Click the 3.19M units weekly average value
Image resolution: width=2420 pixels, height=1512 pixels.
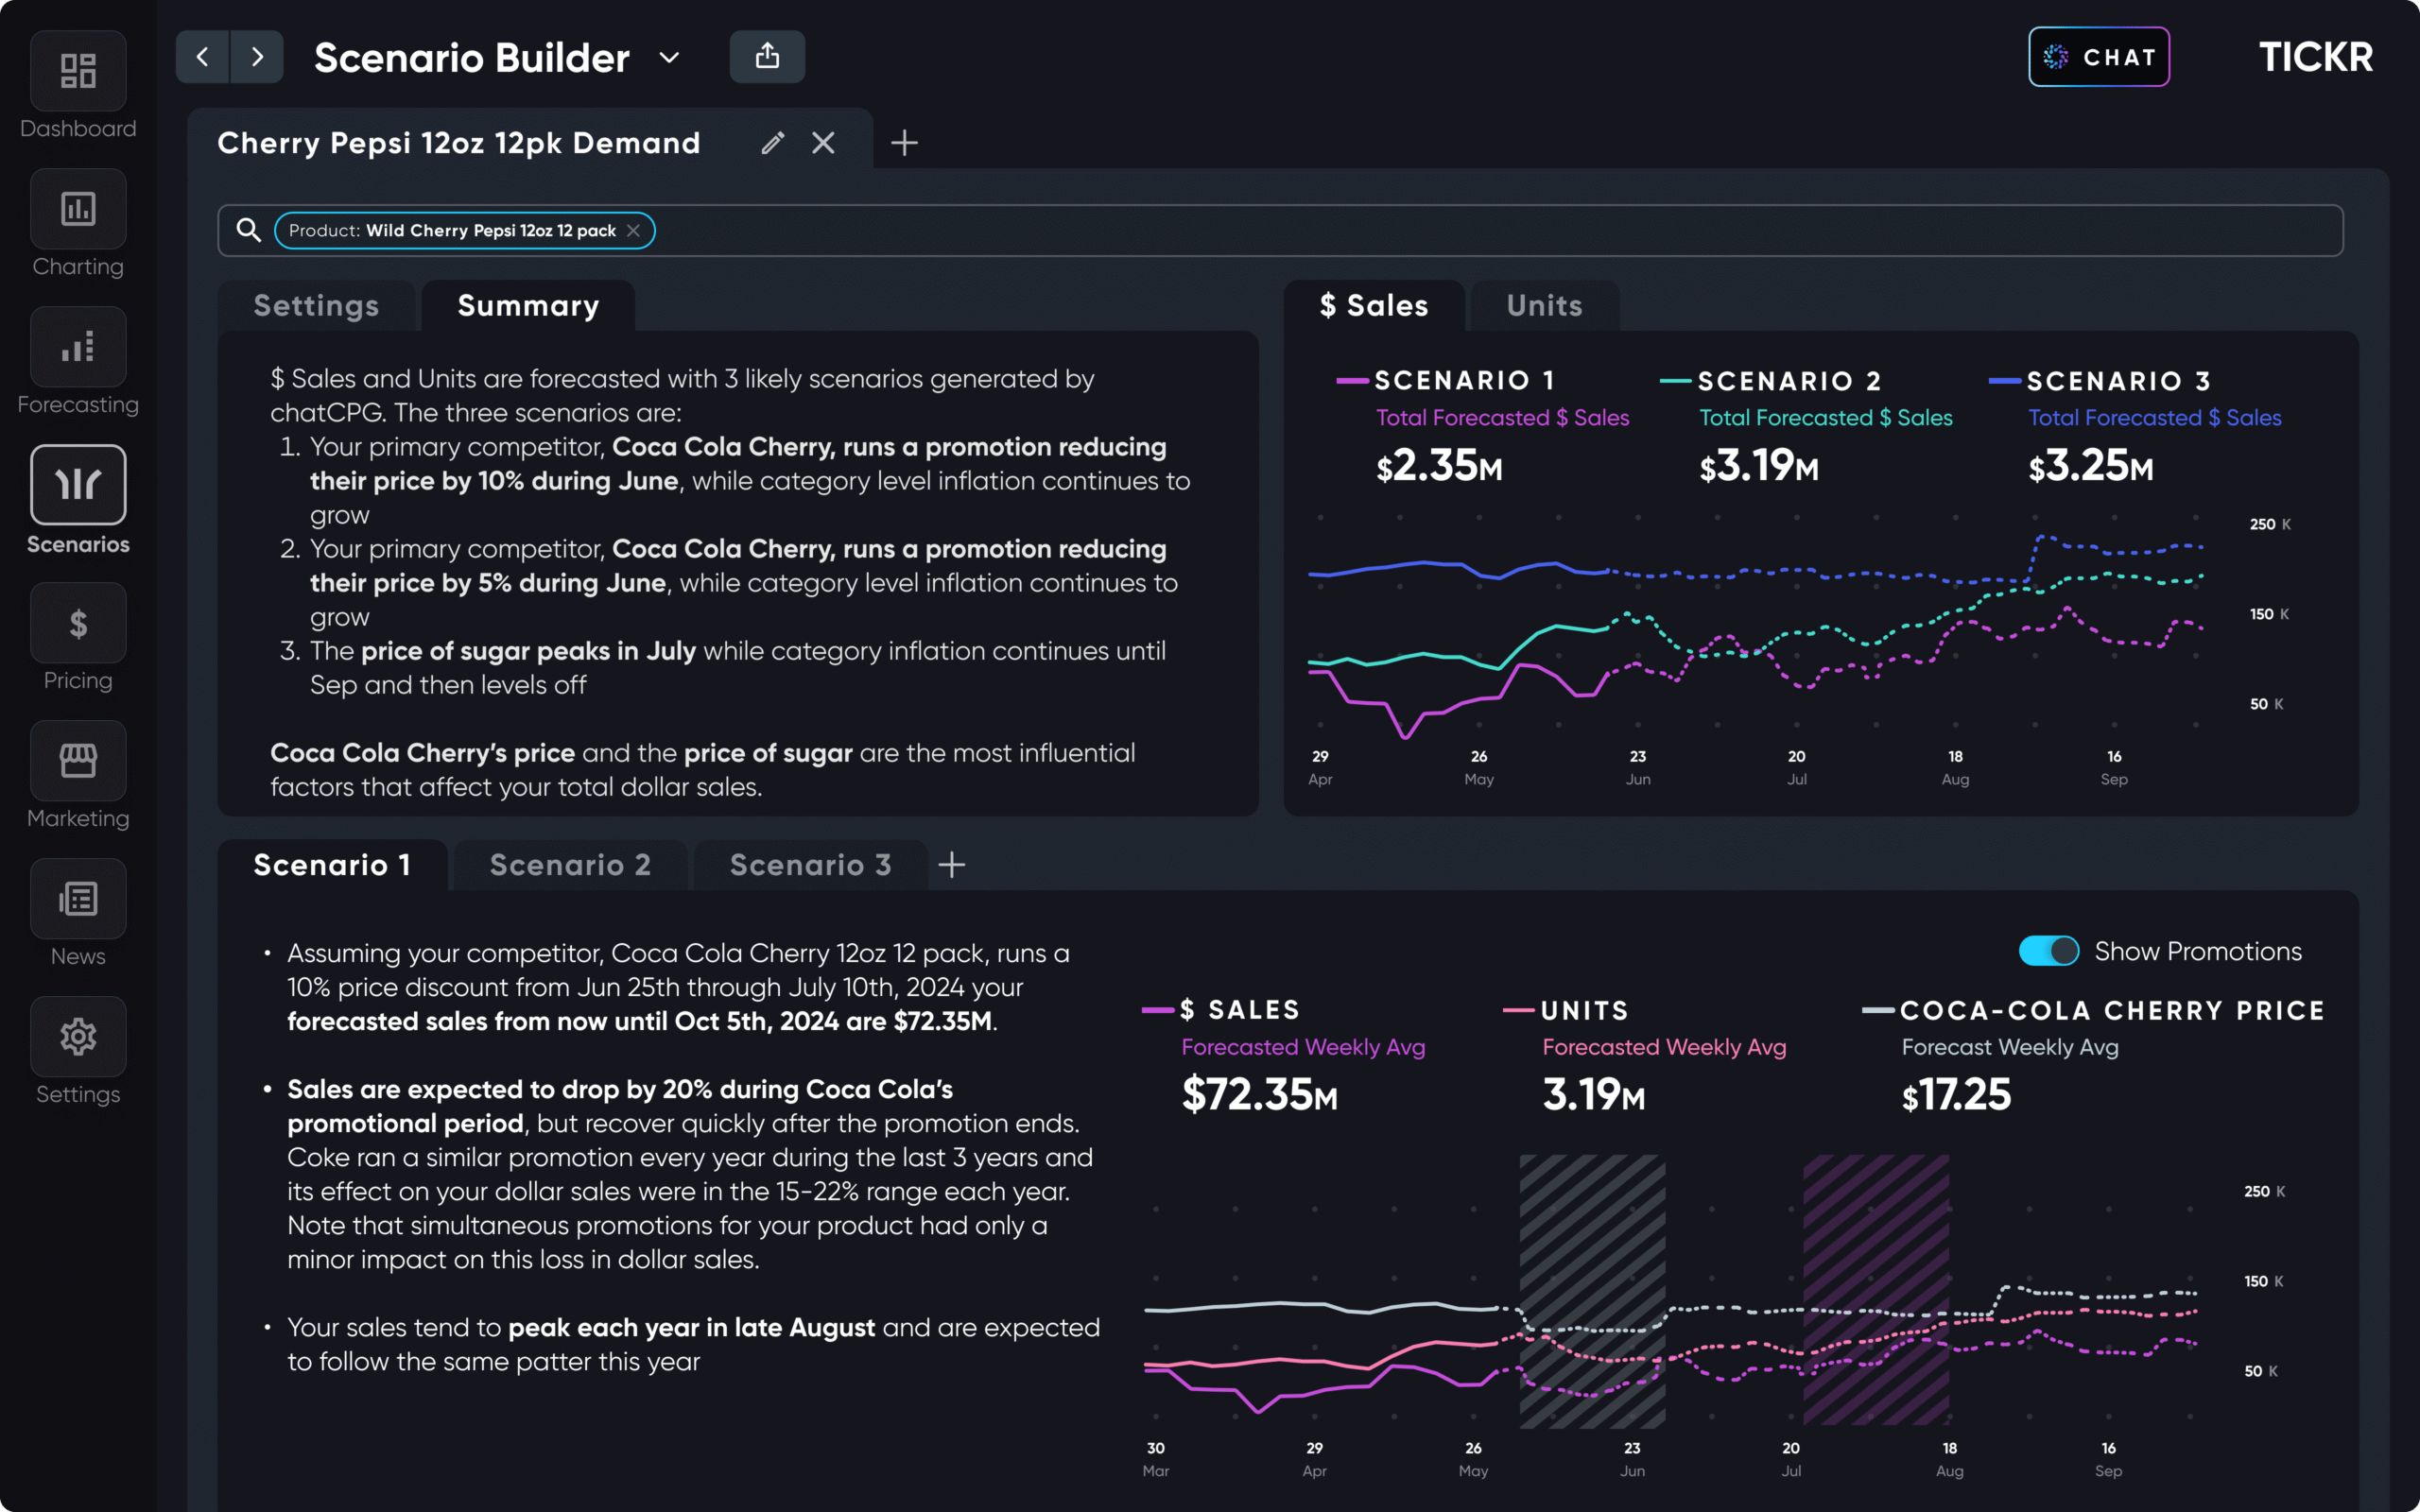(1594, 1095)
